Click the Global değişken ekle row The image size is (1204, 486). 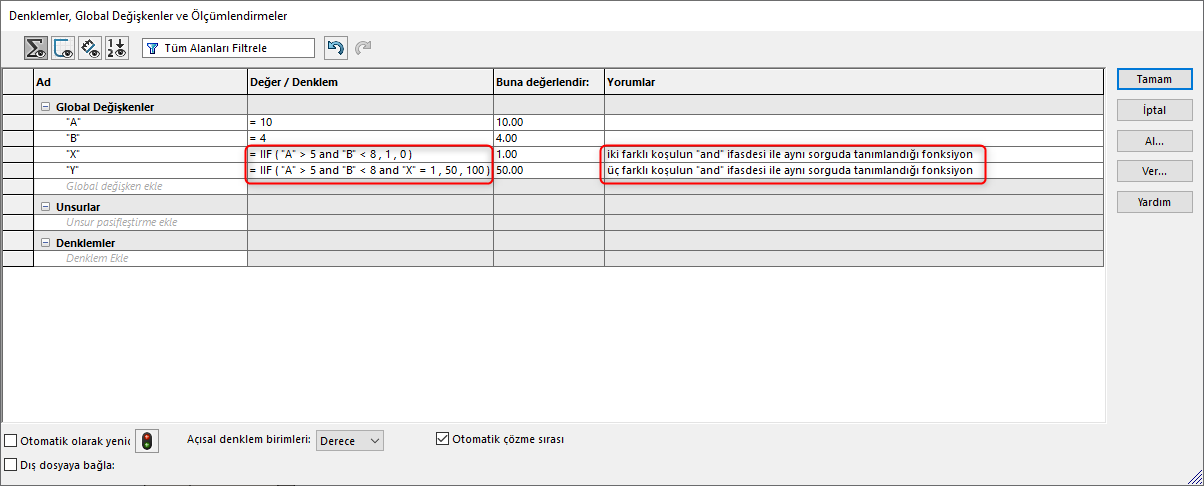[x=140, y=186]
